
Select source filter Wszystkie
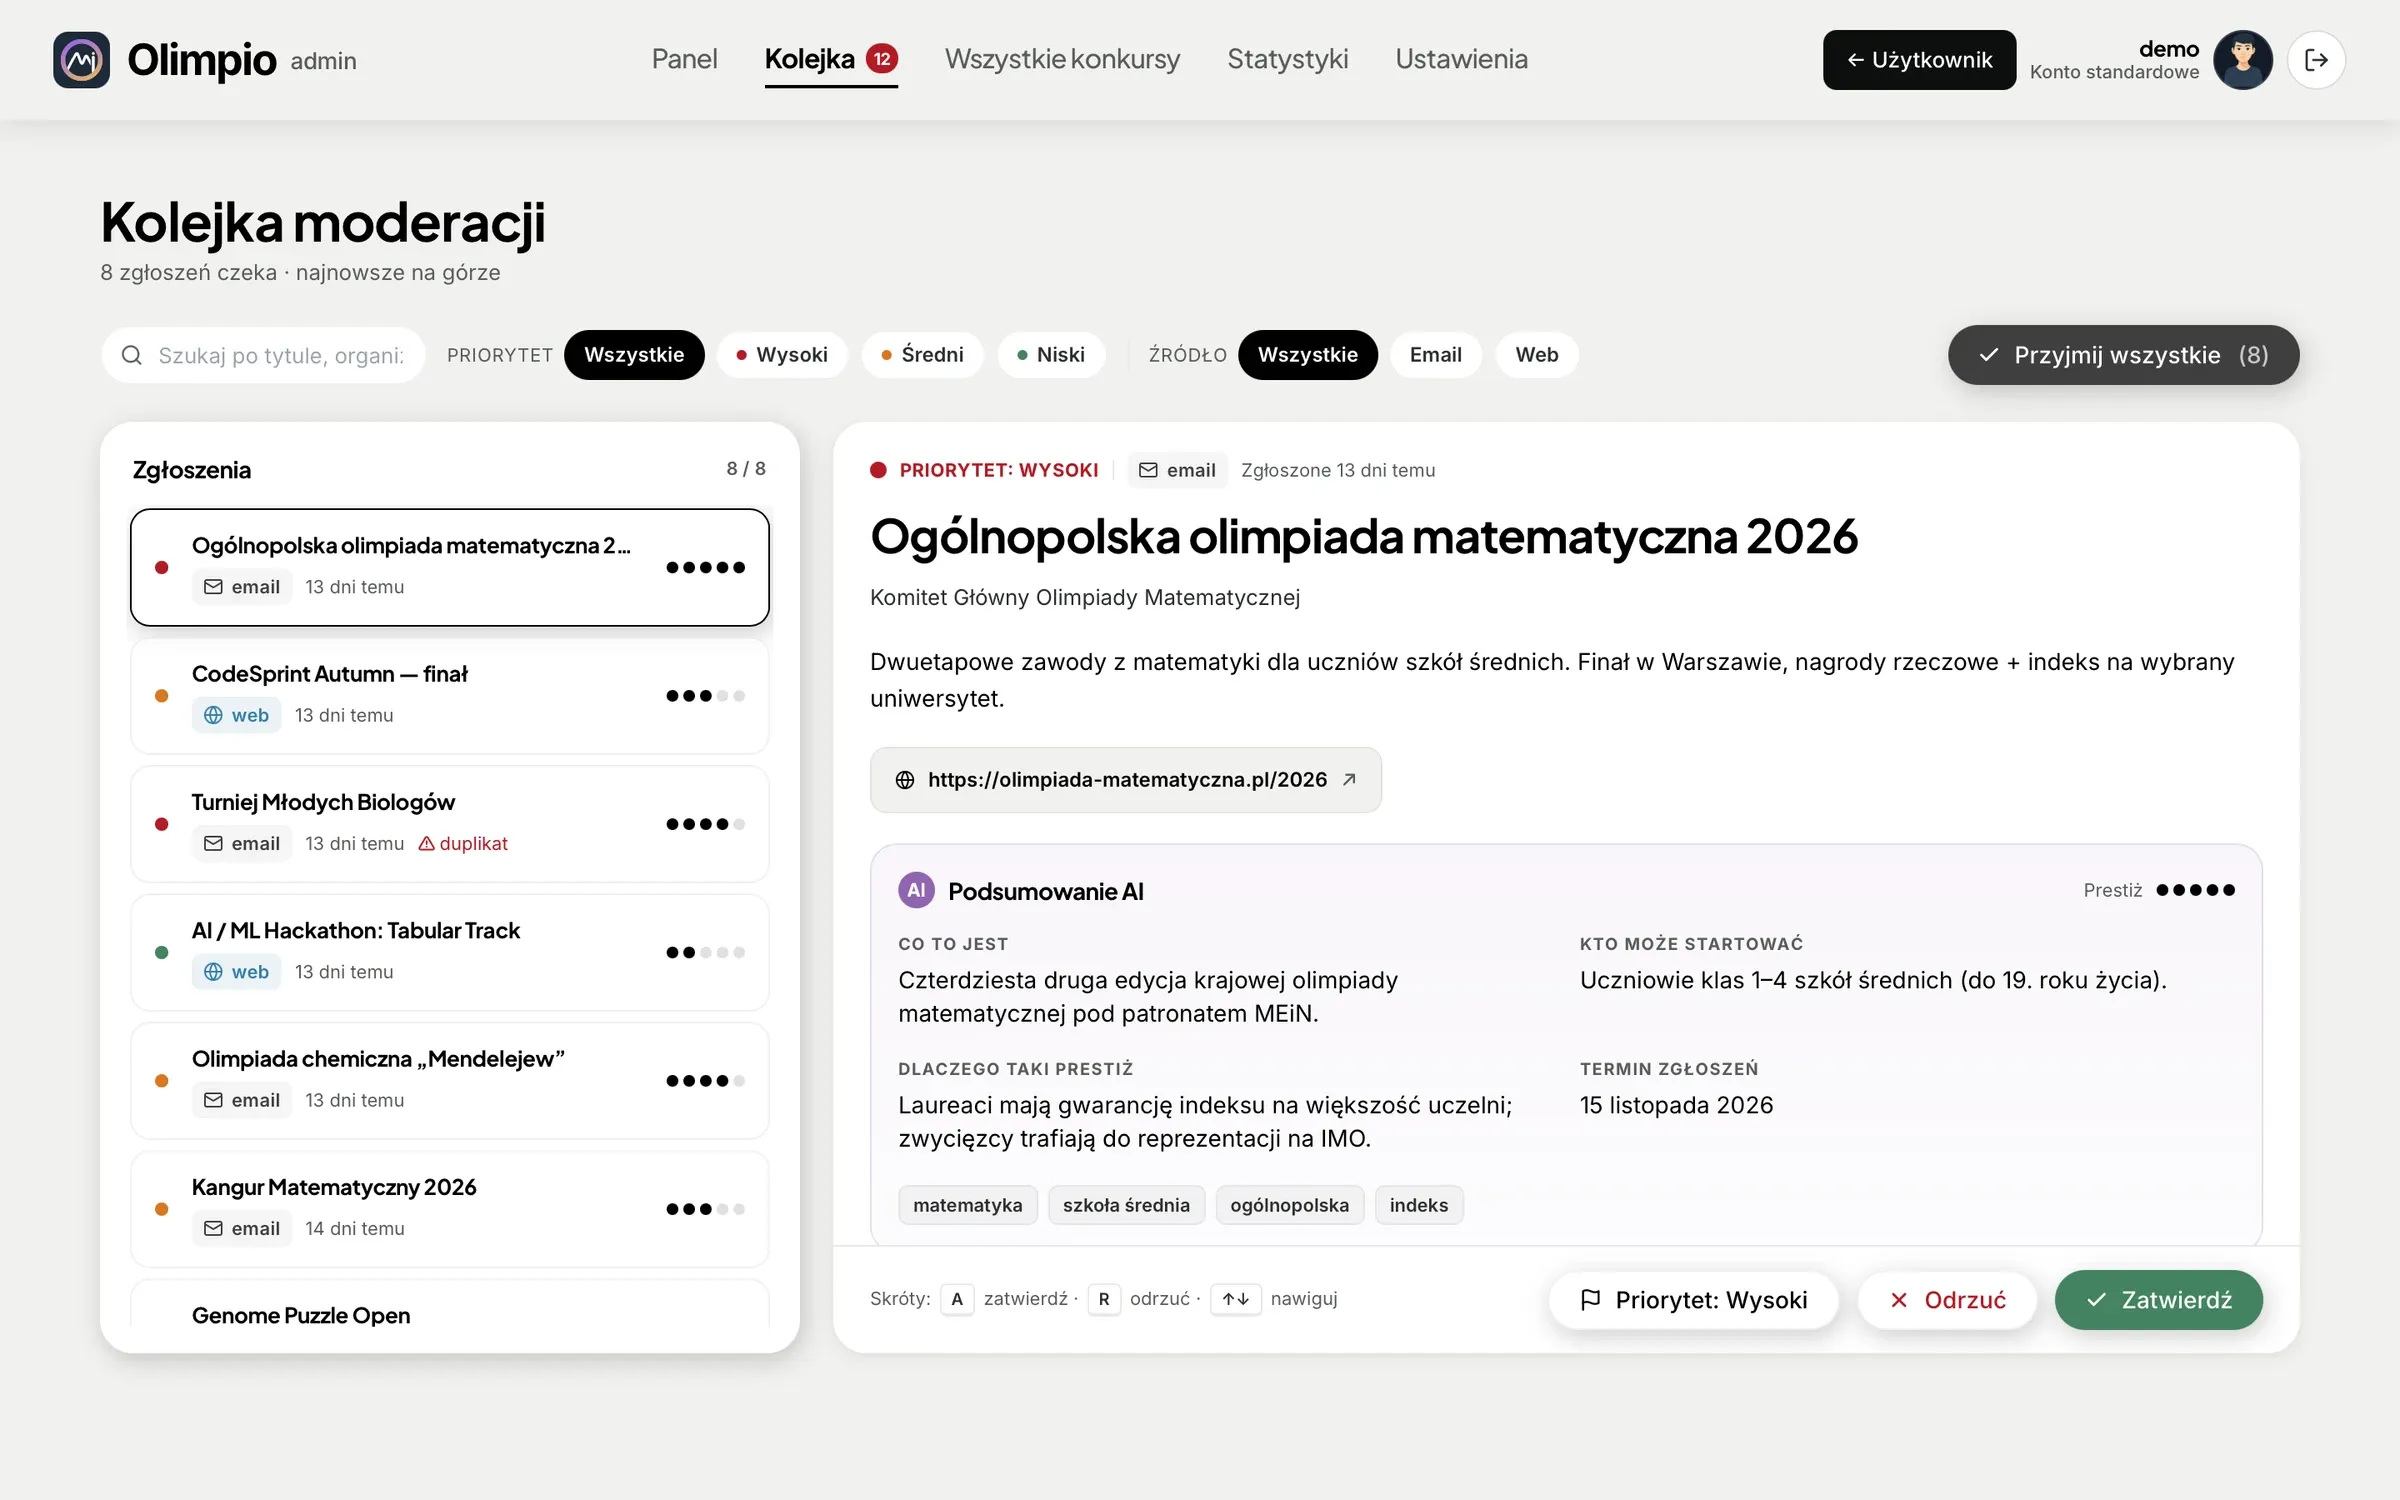pos(1308,355)
